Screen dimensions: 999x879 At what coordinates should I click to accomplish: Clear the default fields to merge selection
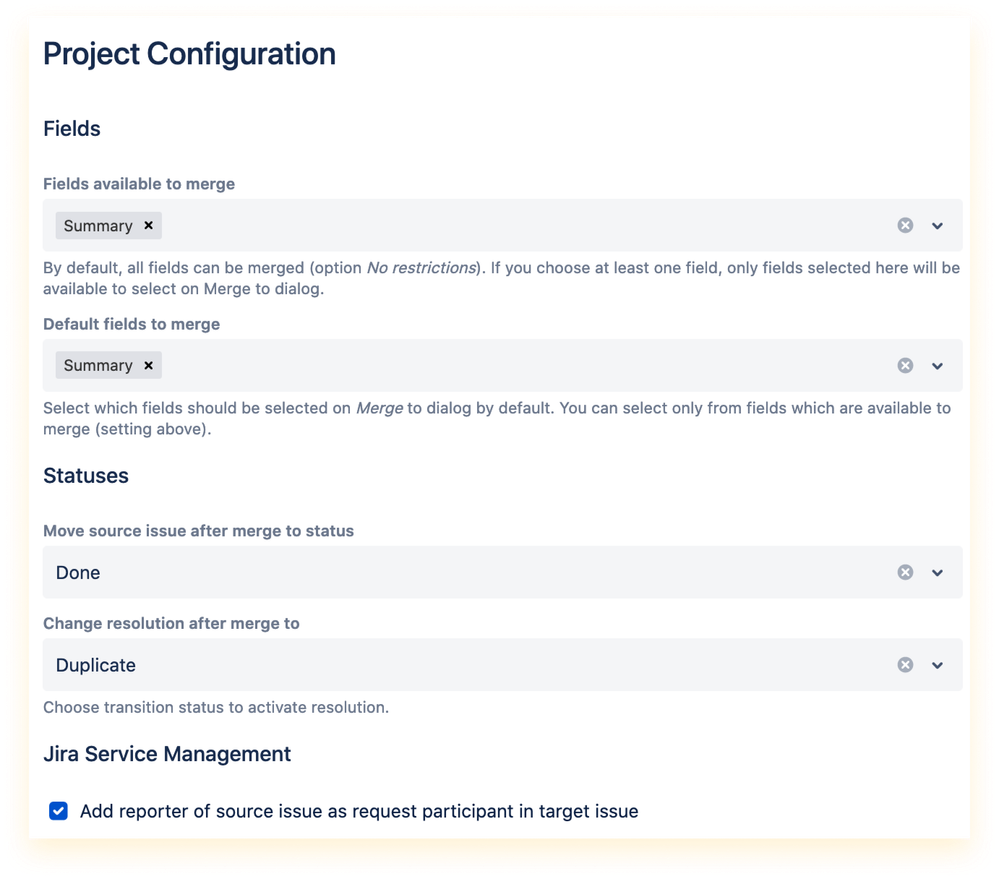(905, 365)
